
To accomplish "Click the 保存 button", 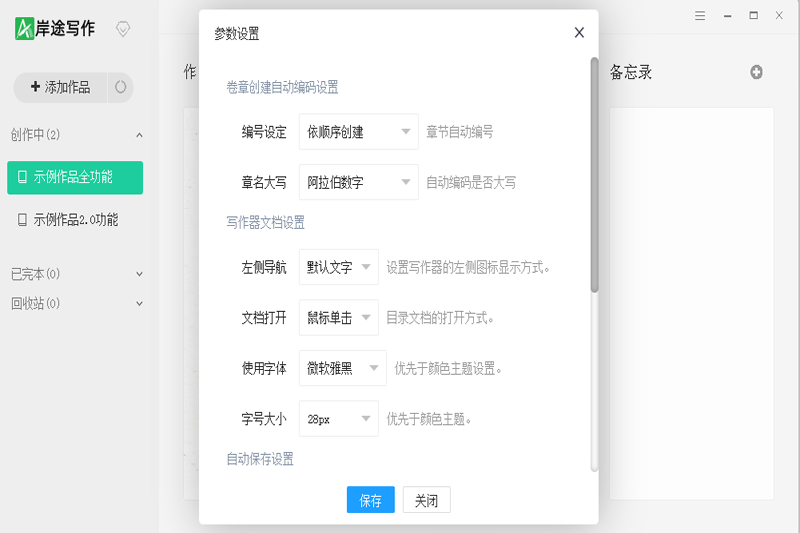I will (370, 500).
